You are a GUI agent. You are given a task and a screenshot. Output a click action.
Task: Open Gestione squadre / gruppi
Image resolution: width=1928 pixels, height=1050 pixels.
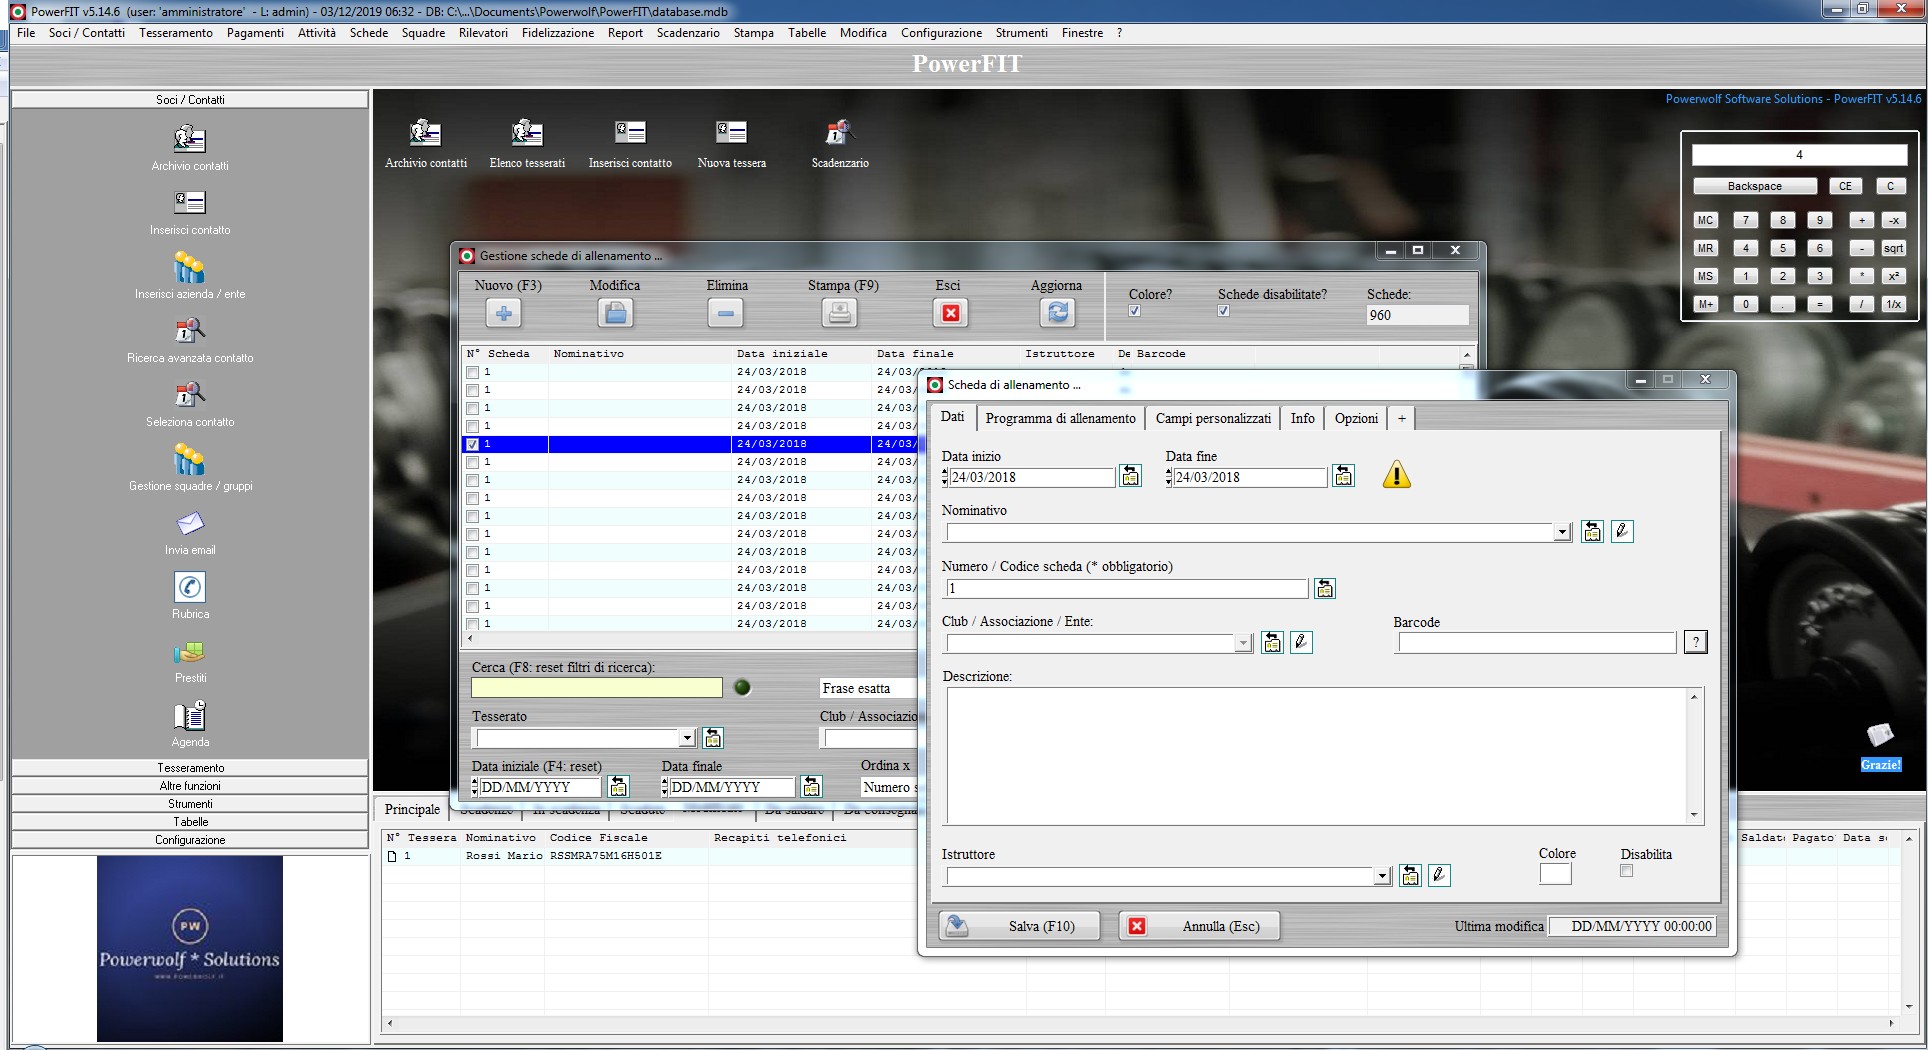pos(190,459)
